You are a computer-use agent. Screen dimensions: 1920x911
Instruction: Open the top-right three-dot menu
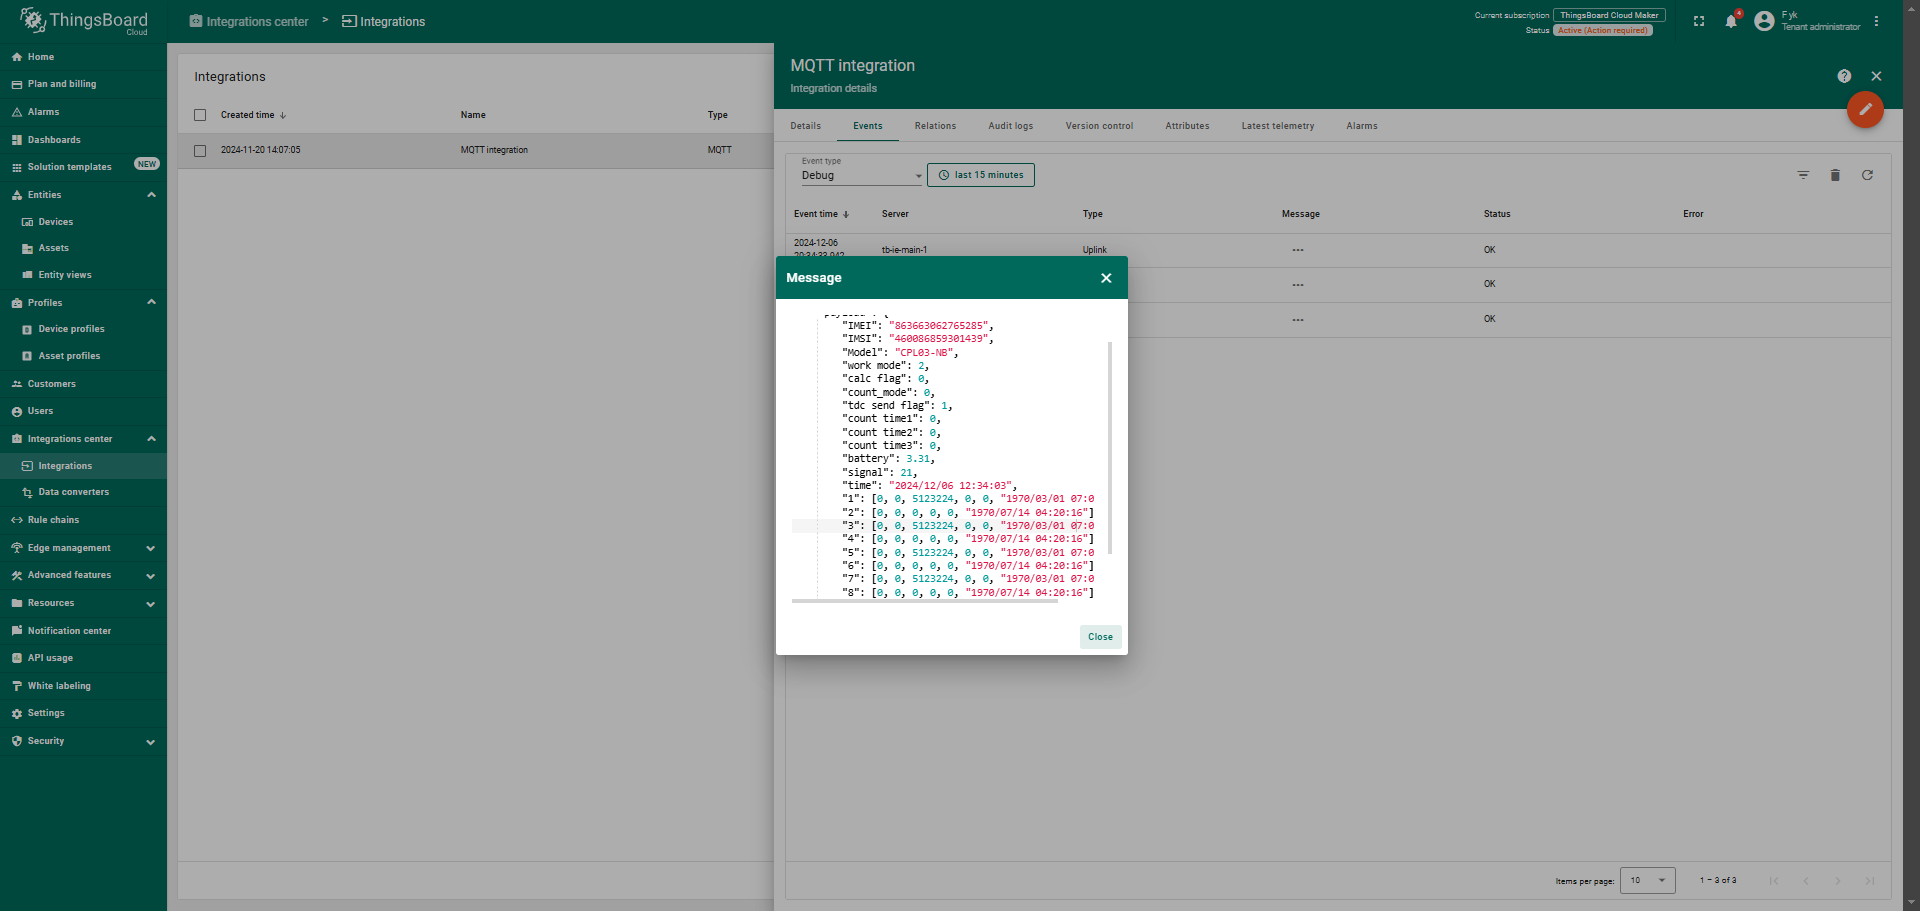pyautogui.click(x=1876, y=21)
